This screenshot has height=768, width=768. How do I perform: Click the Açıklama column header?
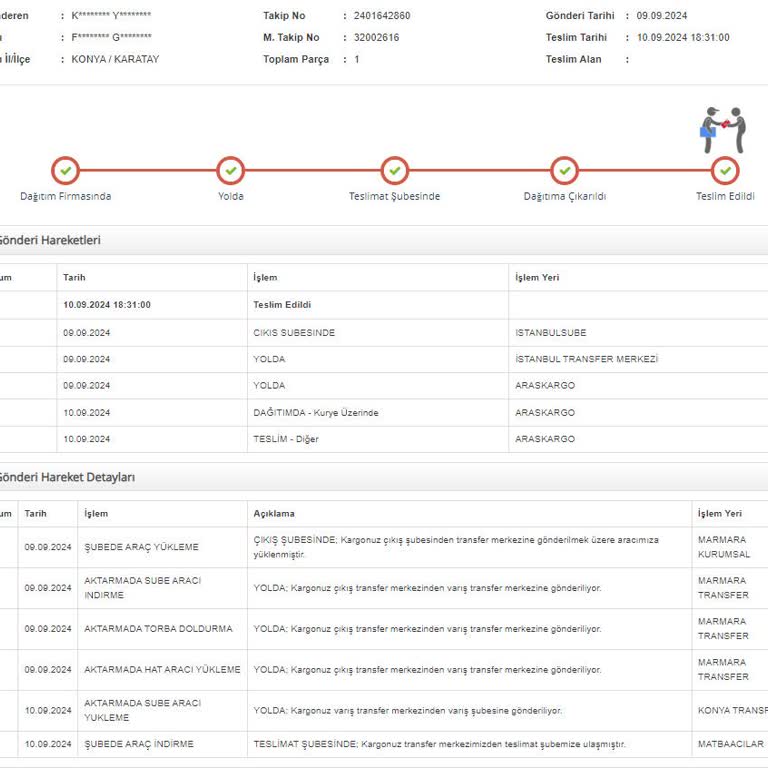pos(273,513)
